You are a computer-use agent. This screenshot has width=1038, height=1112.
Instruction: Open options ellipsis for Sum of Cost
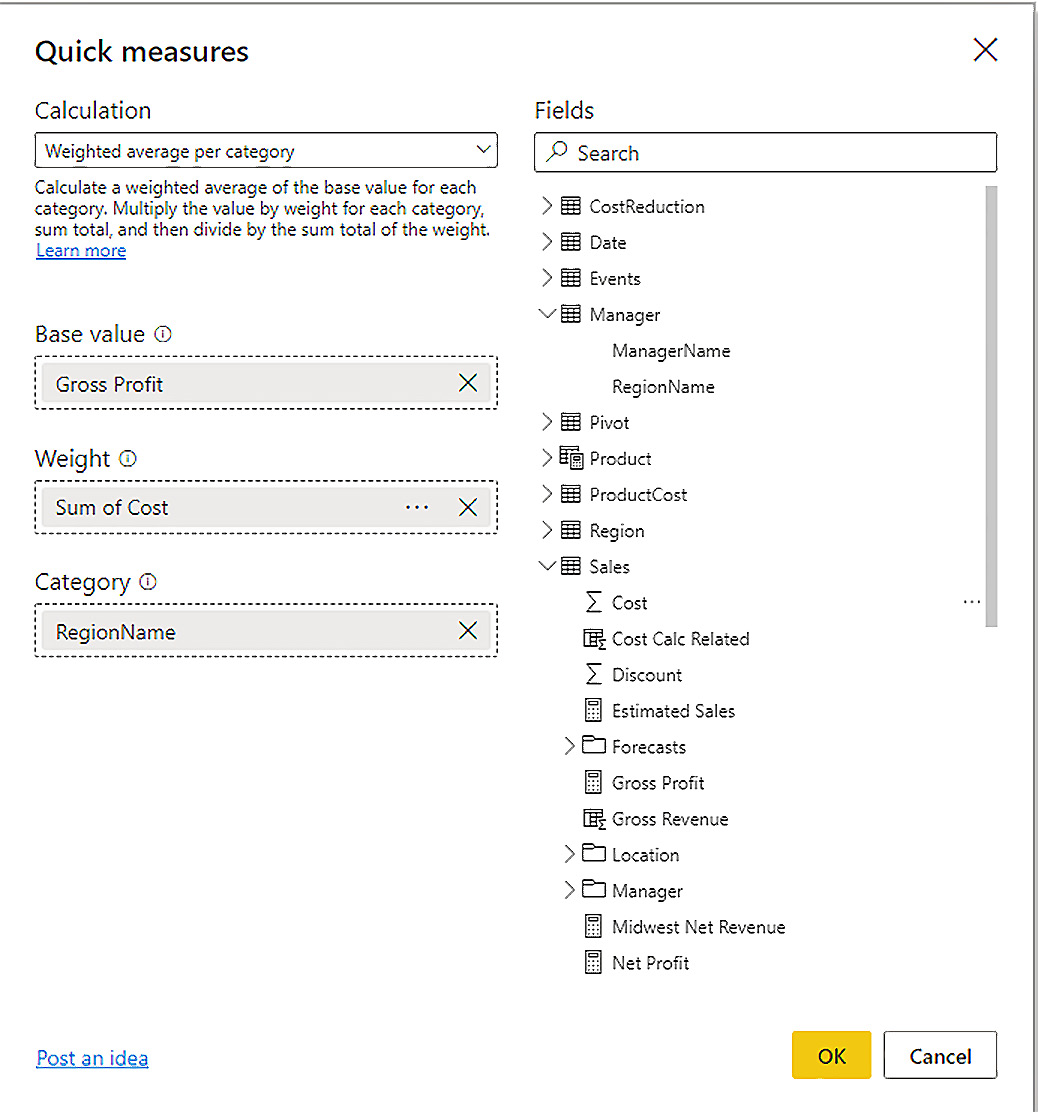tap(417, 507)
